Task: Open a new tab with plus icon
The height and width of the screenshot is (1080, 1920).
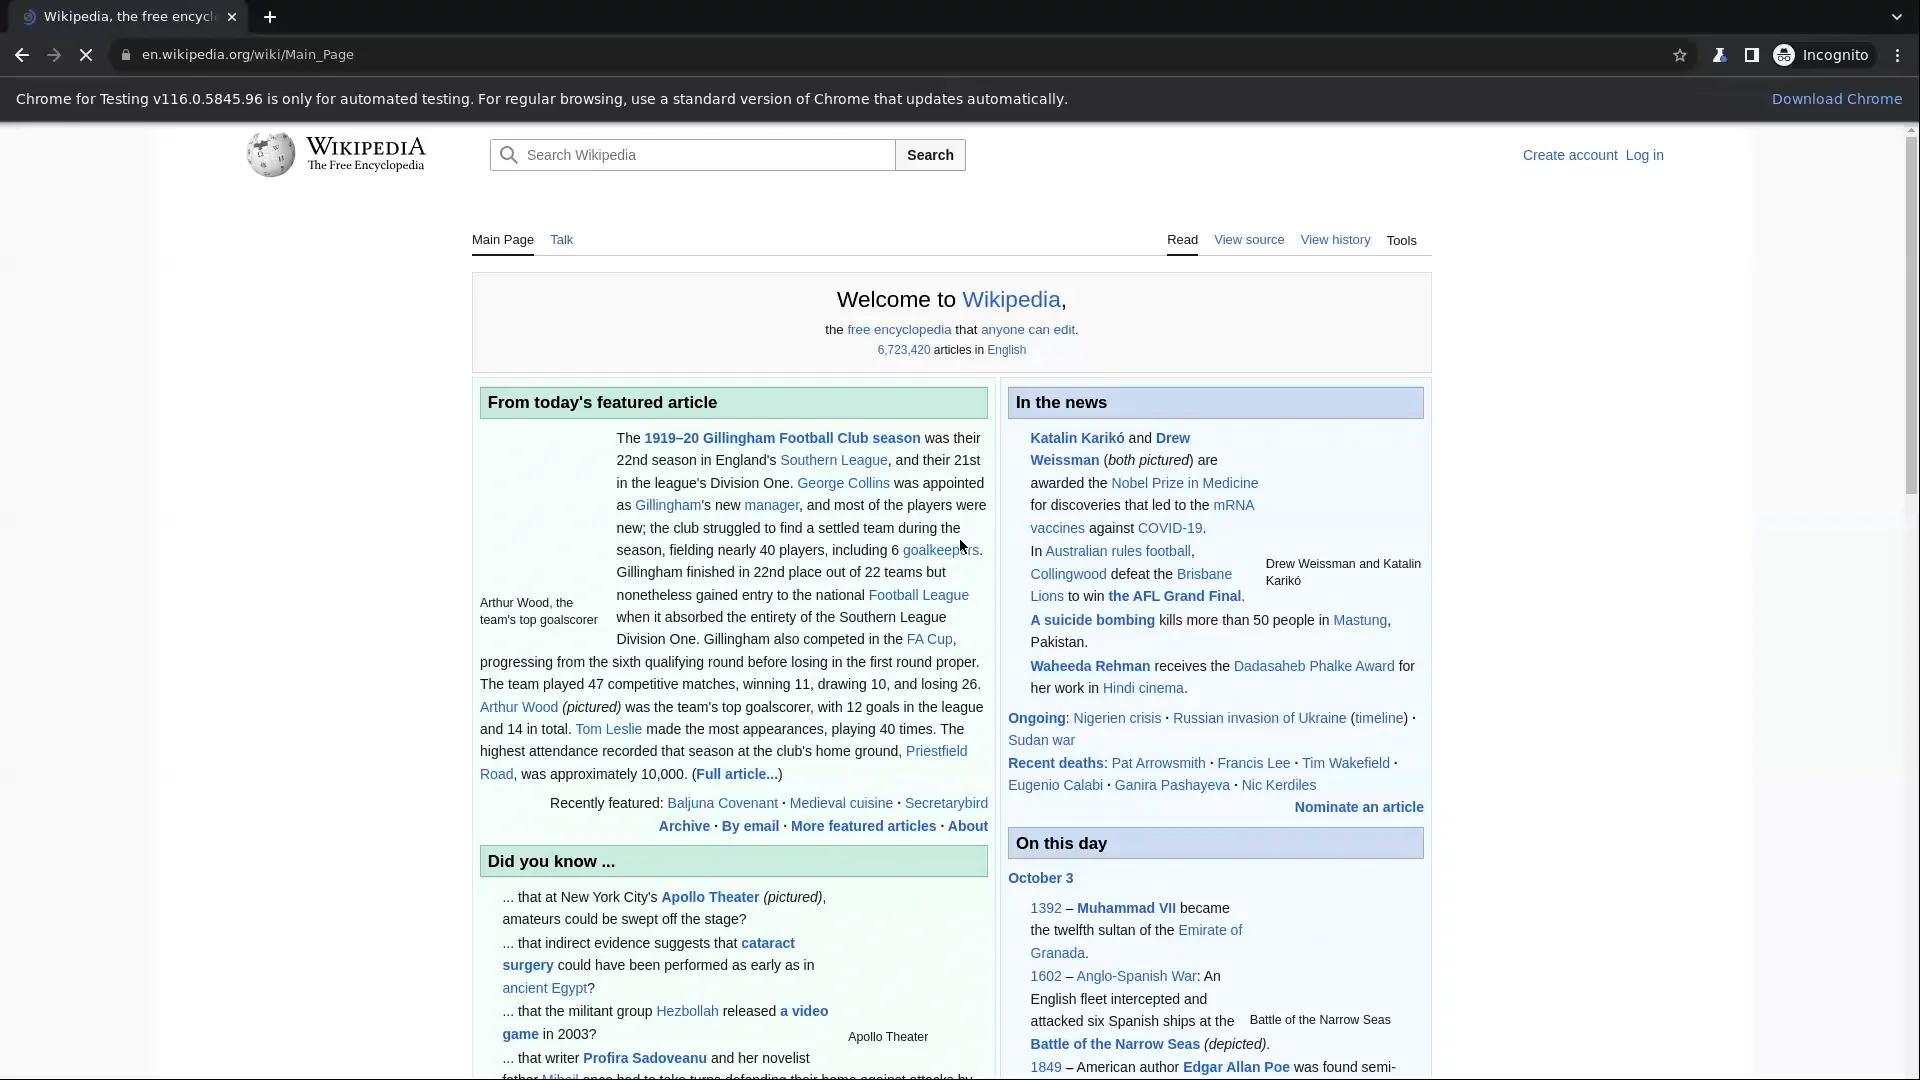Action: 270,17
